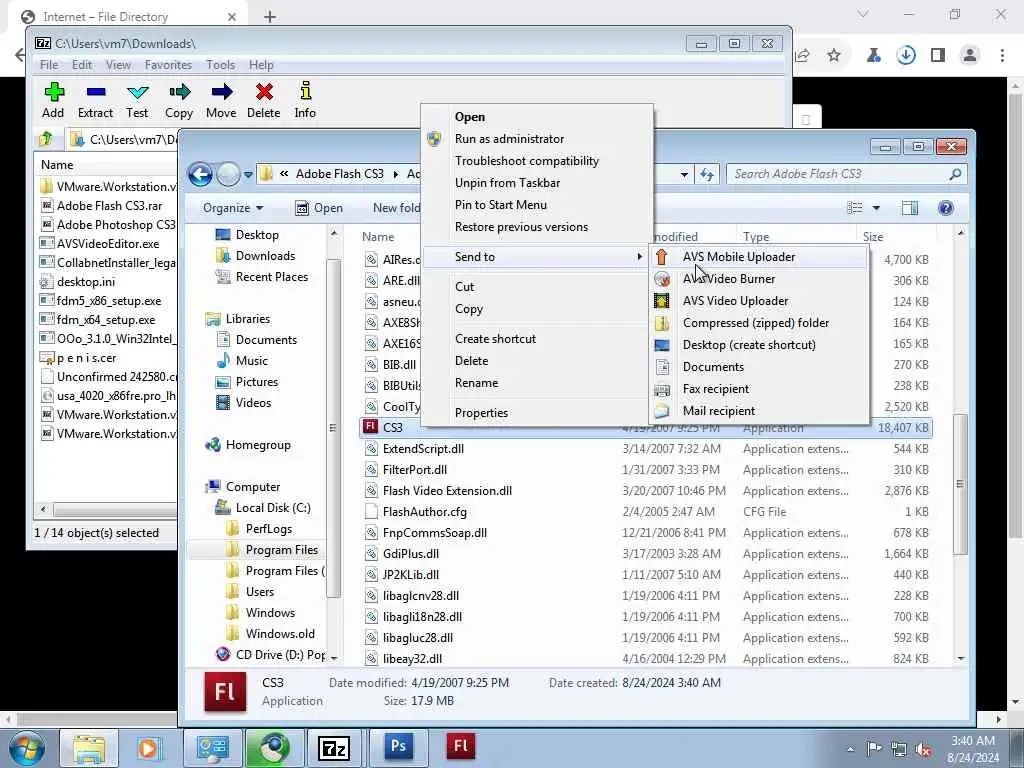
Task: Send to Compressed (zipped) folder
Action: point(759,323)
